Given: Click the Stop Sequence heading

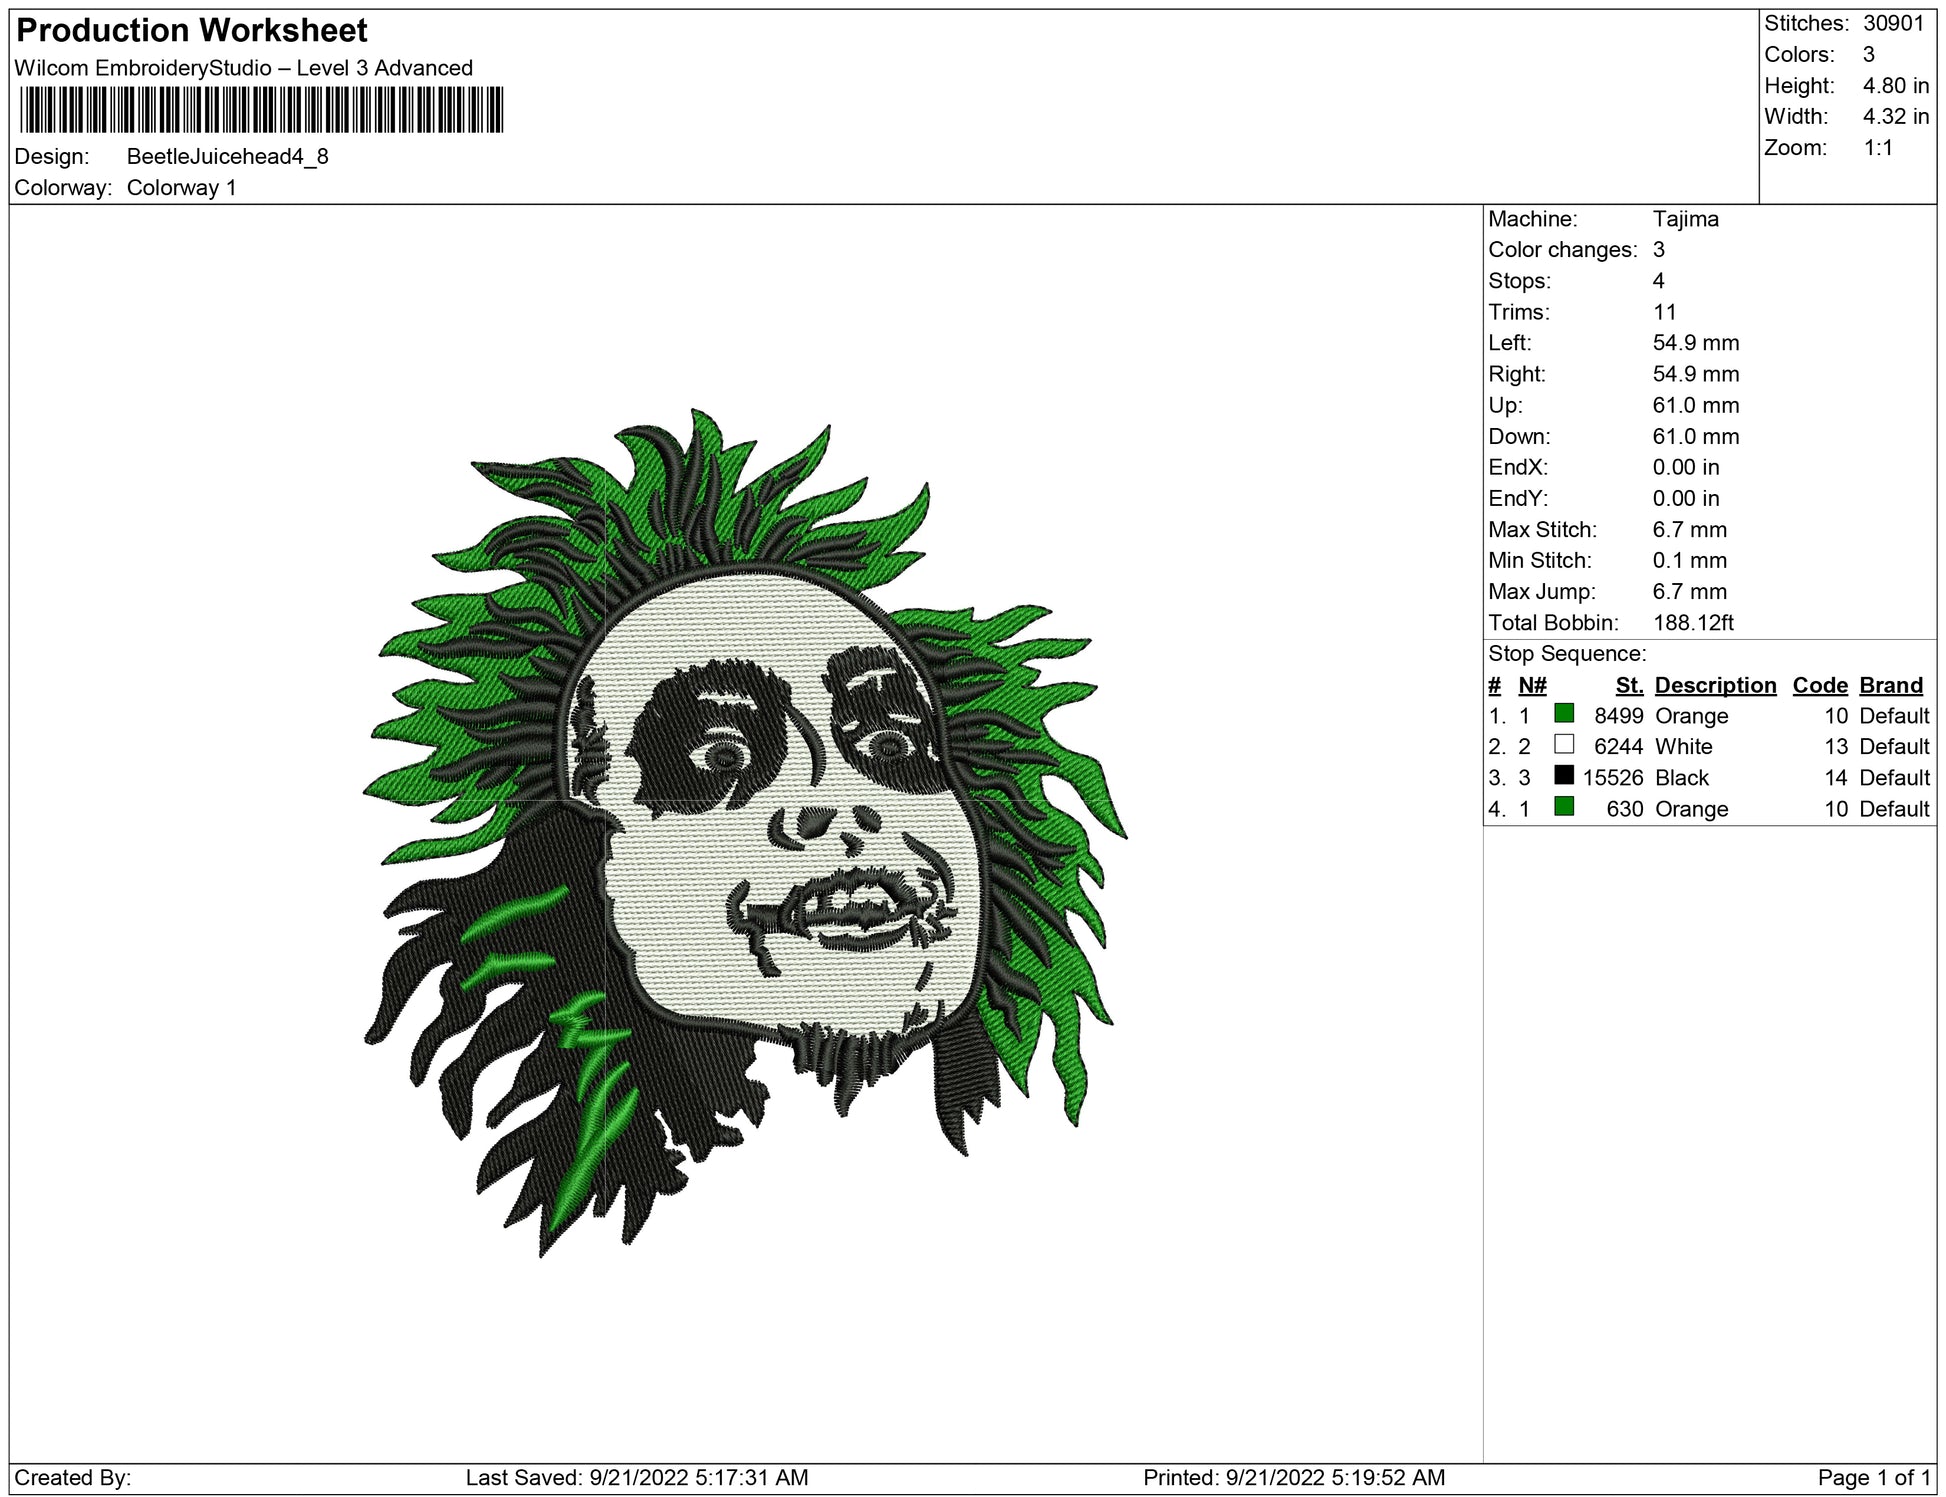Looking at the screenshot, I should pos(1566,654).
